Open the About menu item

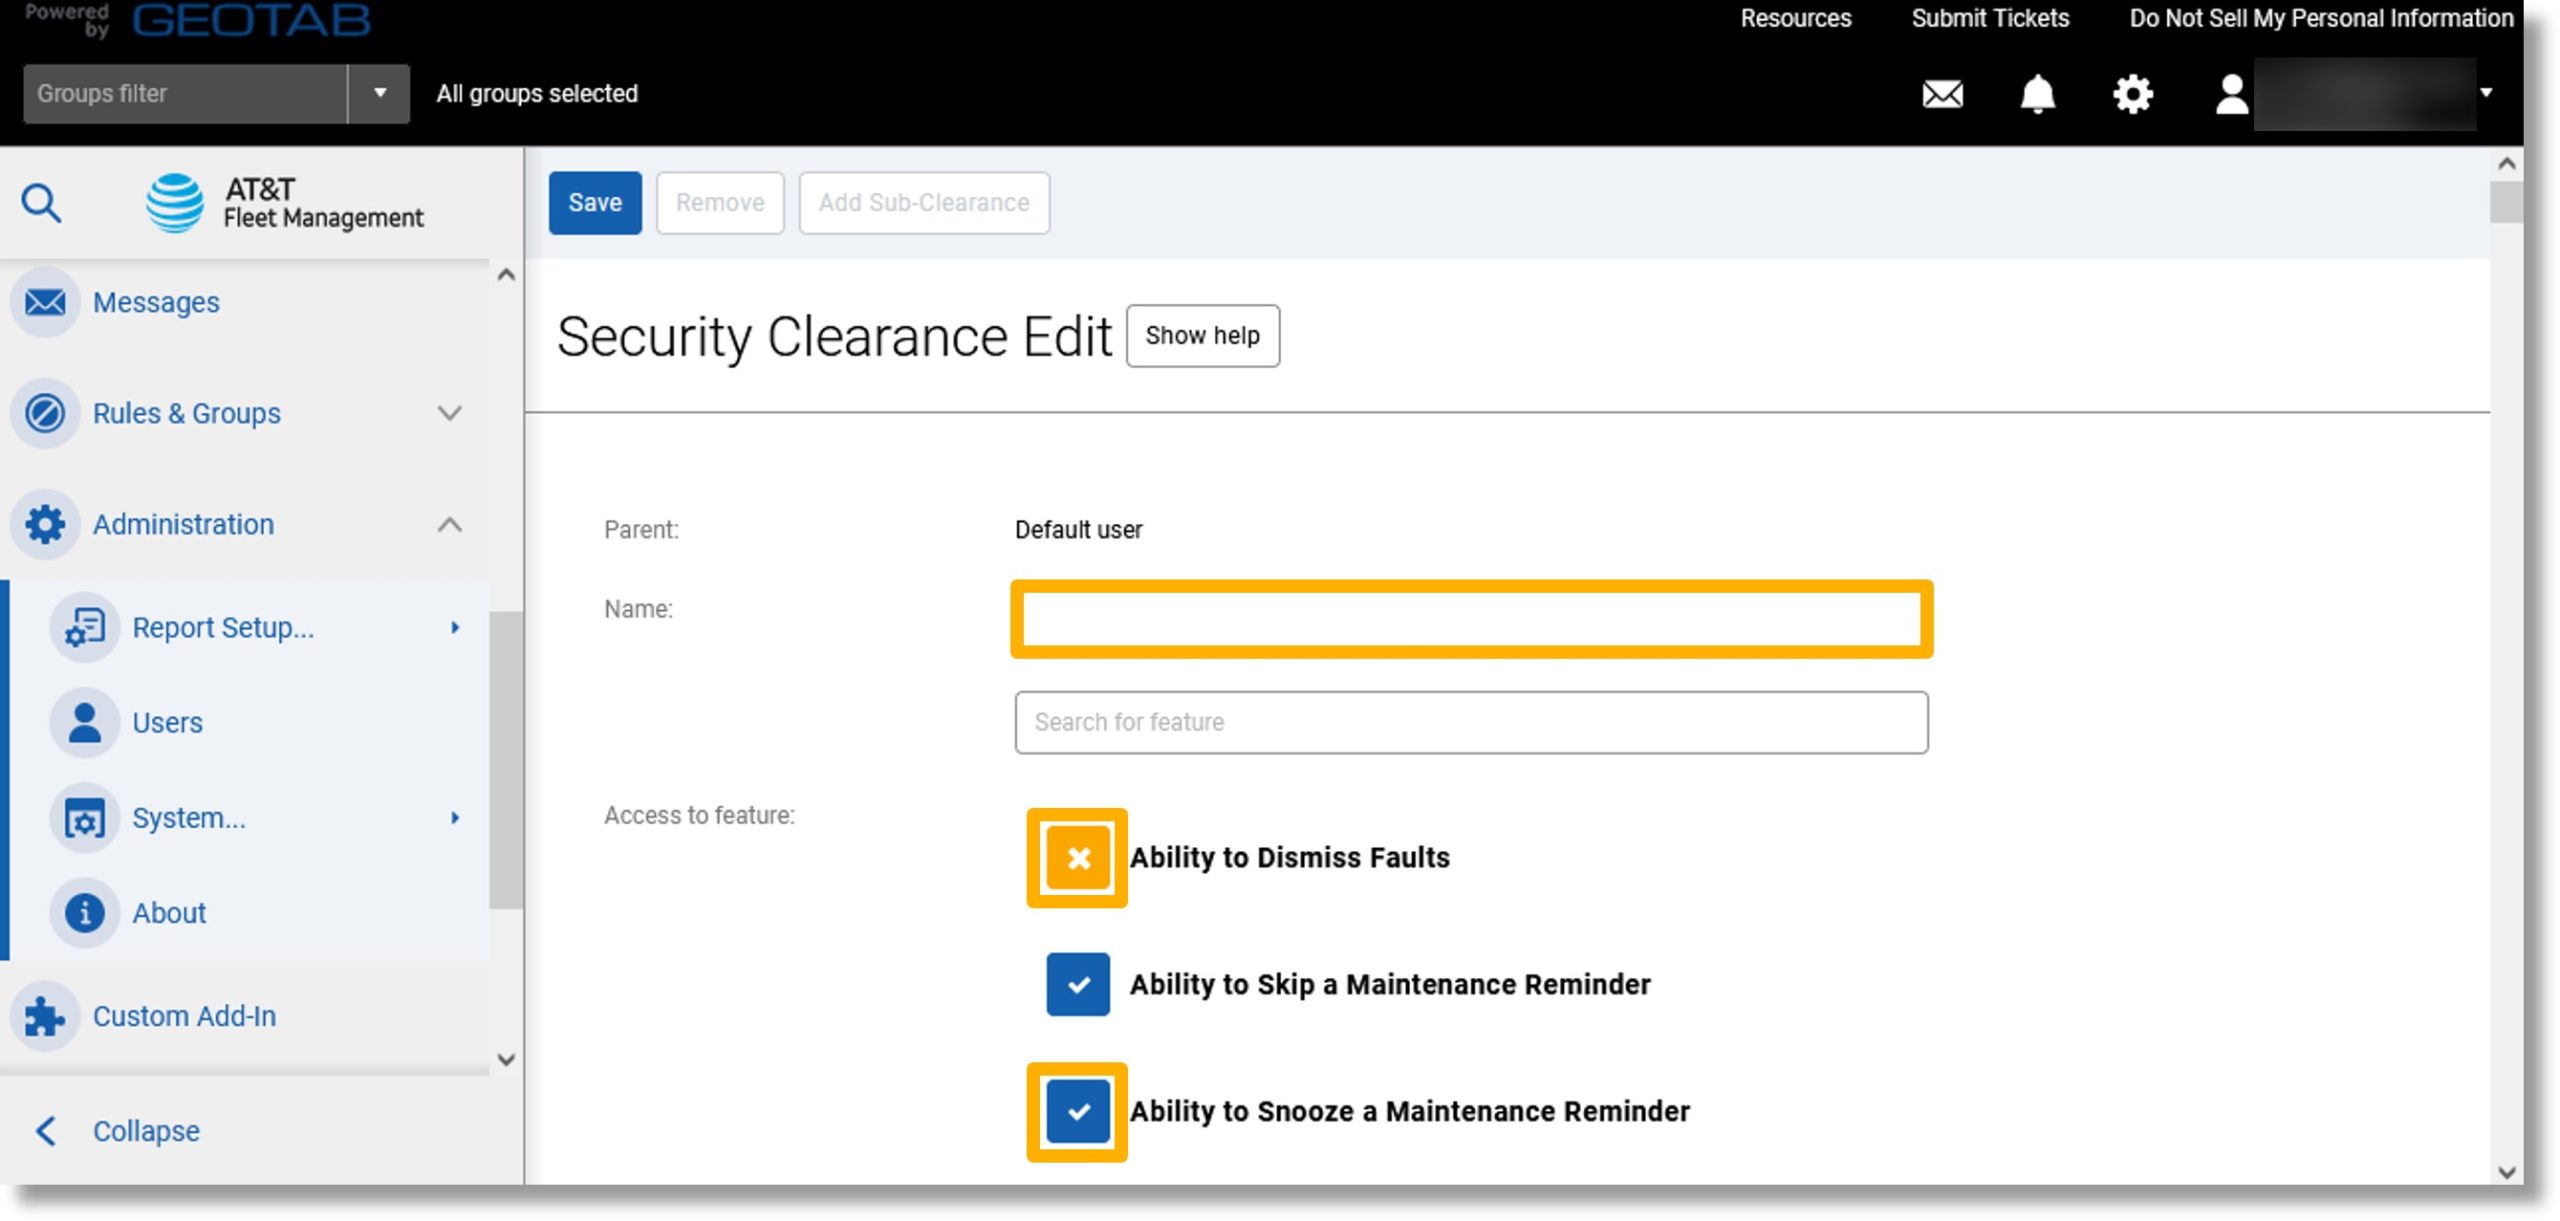169,913
